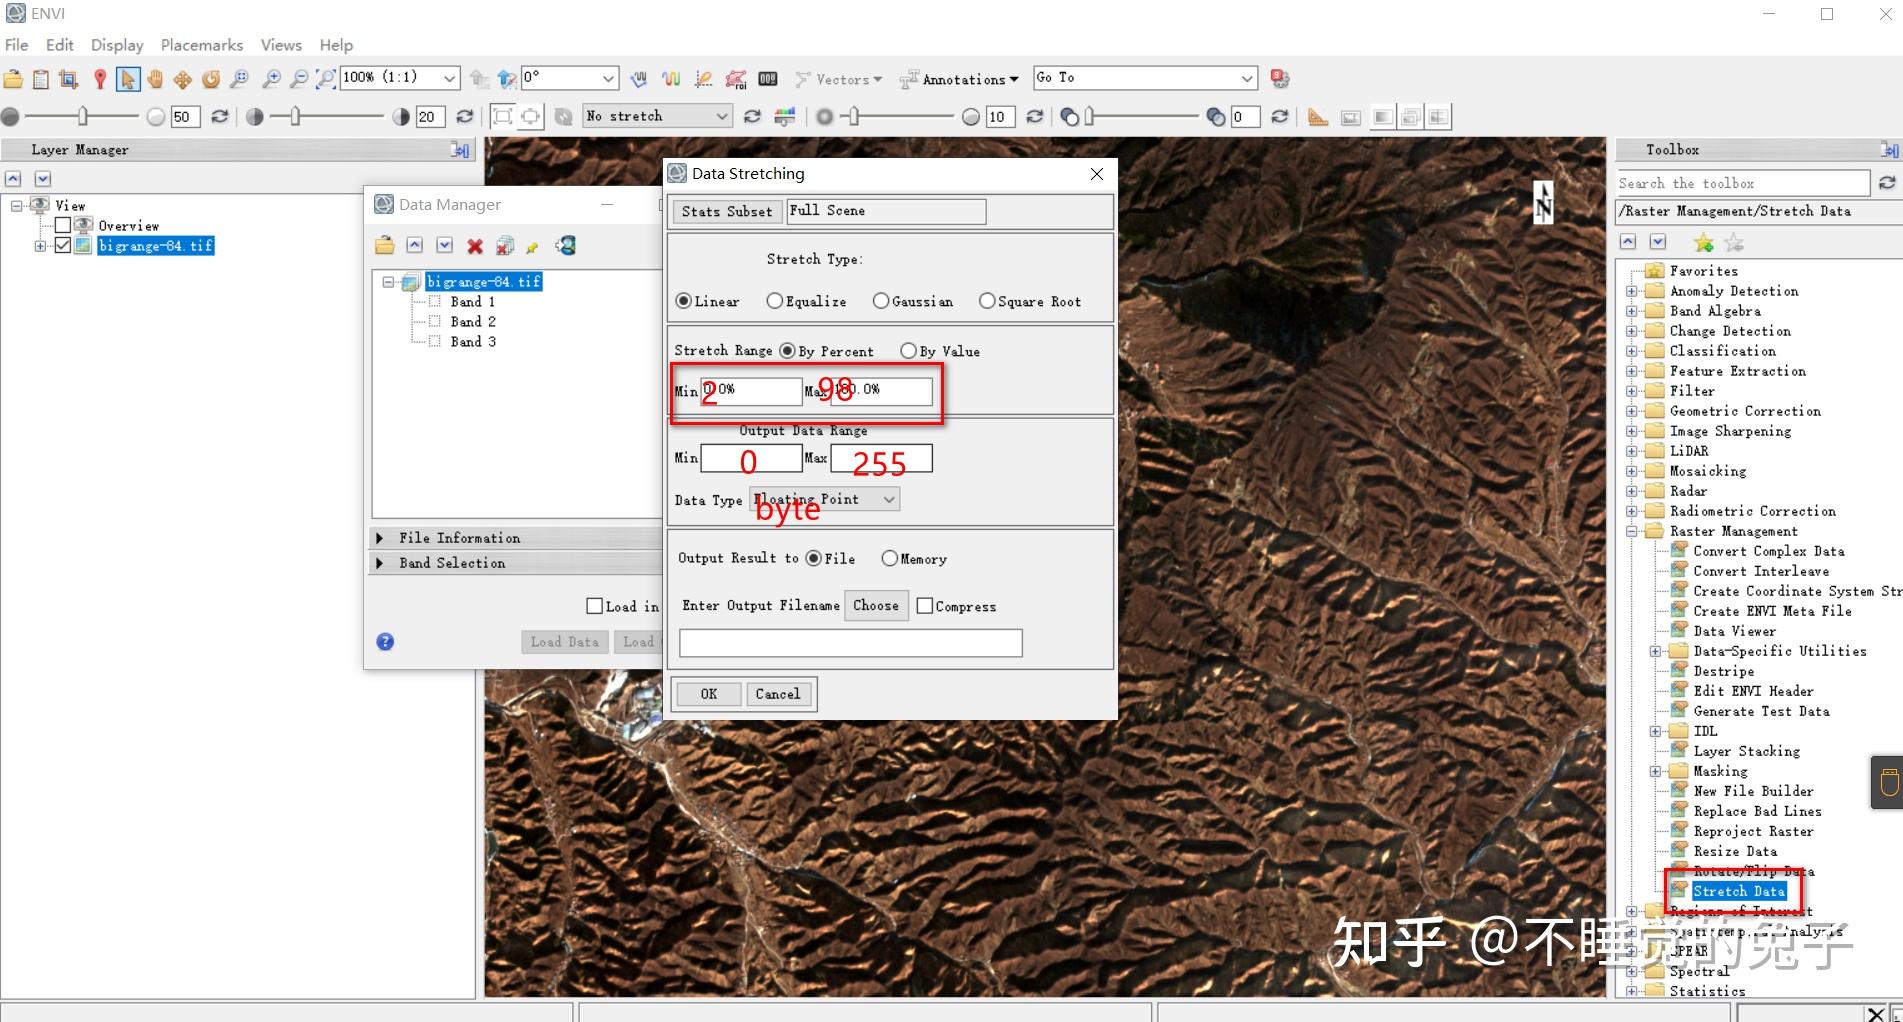Image resolution: width=1903 pixels, height=1022 pixels.
Task: Select Stretch Data in the toolbox
Action: [1739, 891]
